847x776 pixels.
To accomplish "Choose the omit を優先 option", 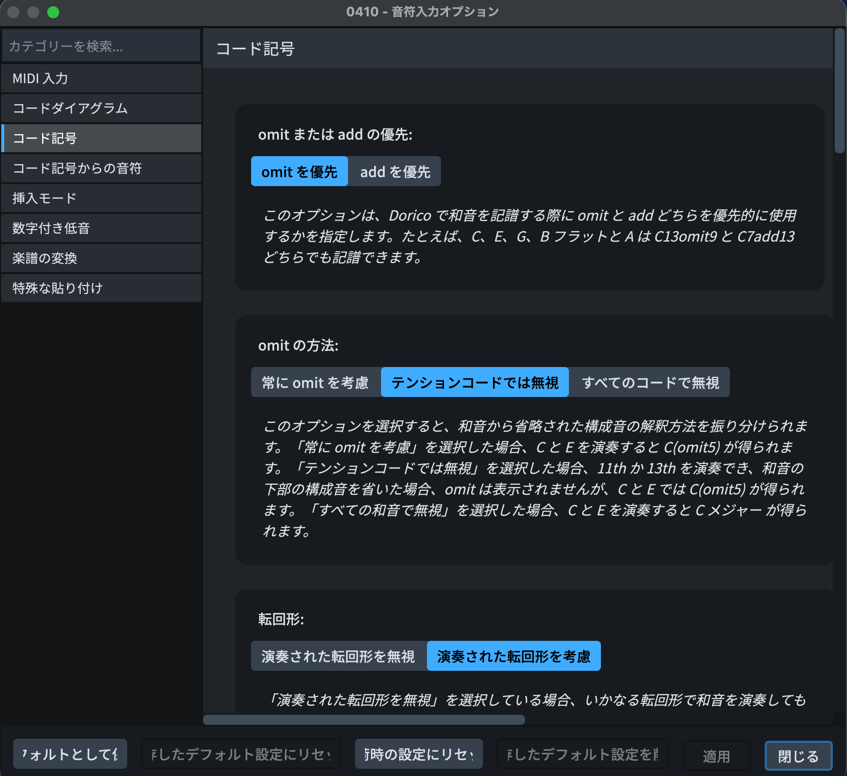I will click(299, 172).
